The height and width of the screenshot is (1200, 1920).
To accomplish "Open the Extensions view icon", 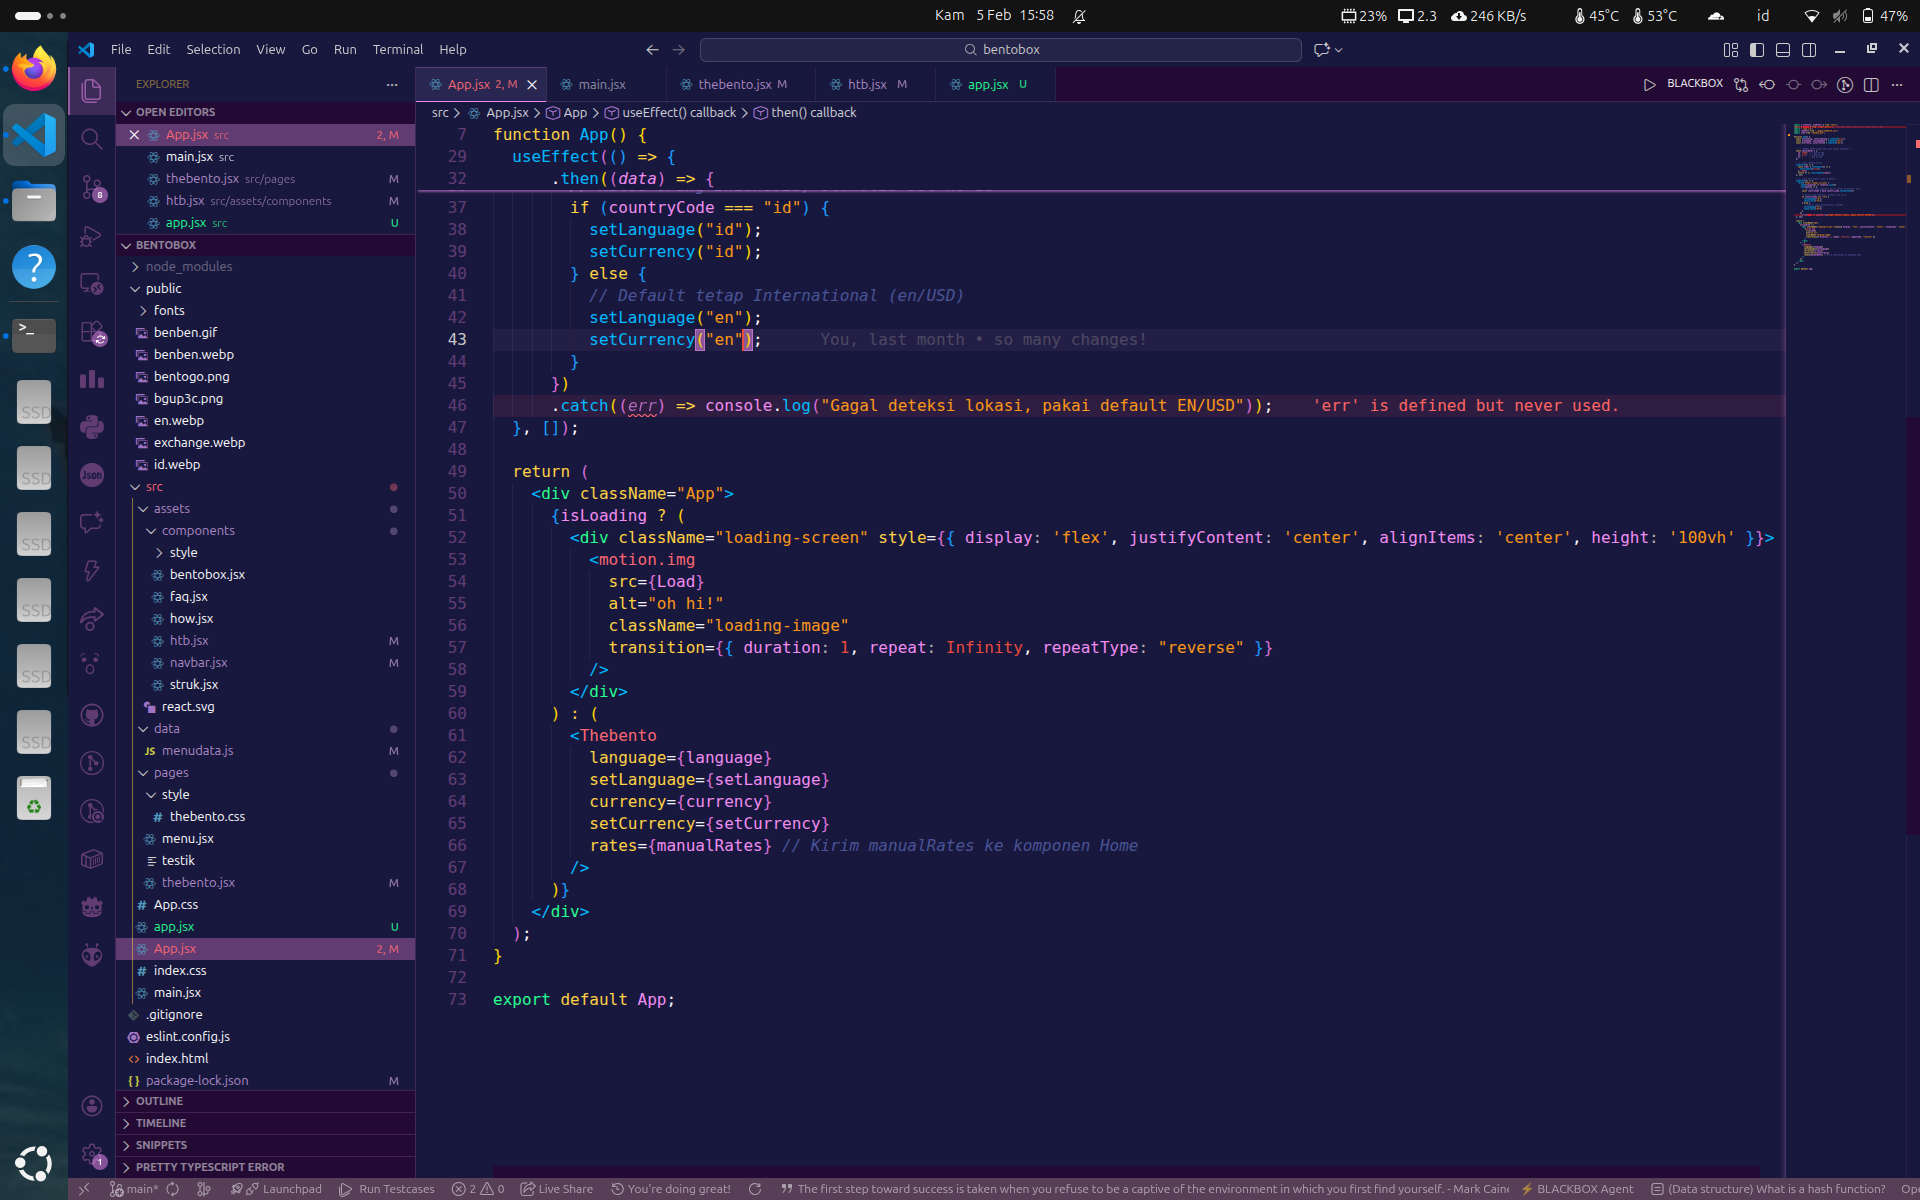I will click(91, 332).
